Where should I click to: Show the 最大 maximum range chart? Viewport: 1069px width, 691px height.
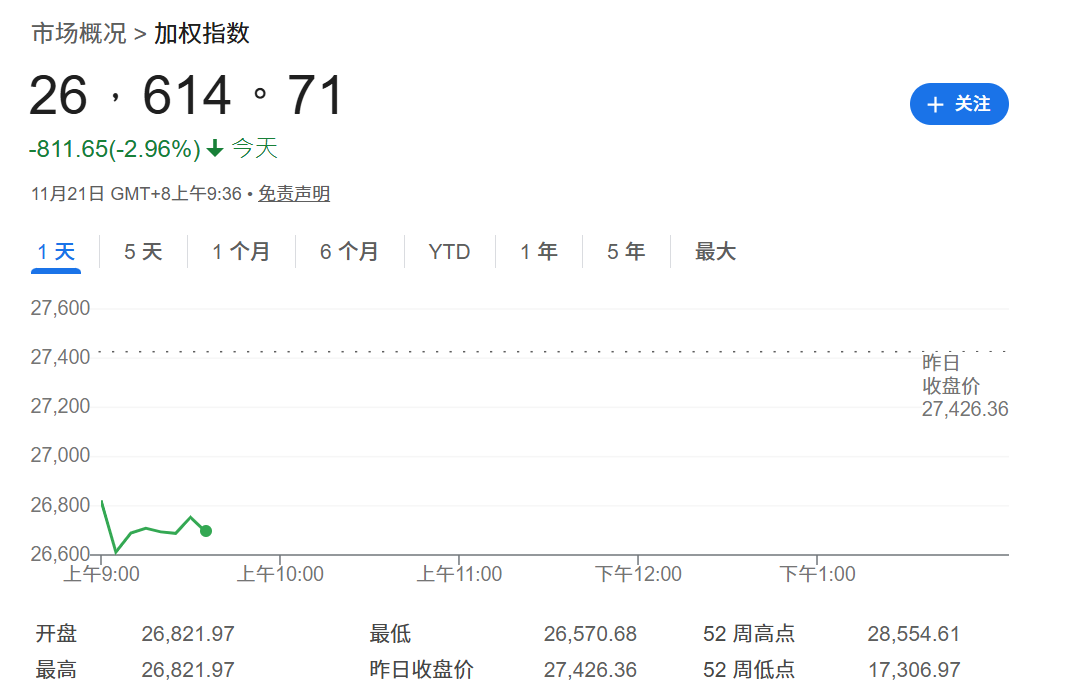pyautogui.click(x=715, y=252)
